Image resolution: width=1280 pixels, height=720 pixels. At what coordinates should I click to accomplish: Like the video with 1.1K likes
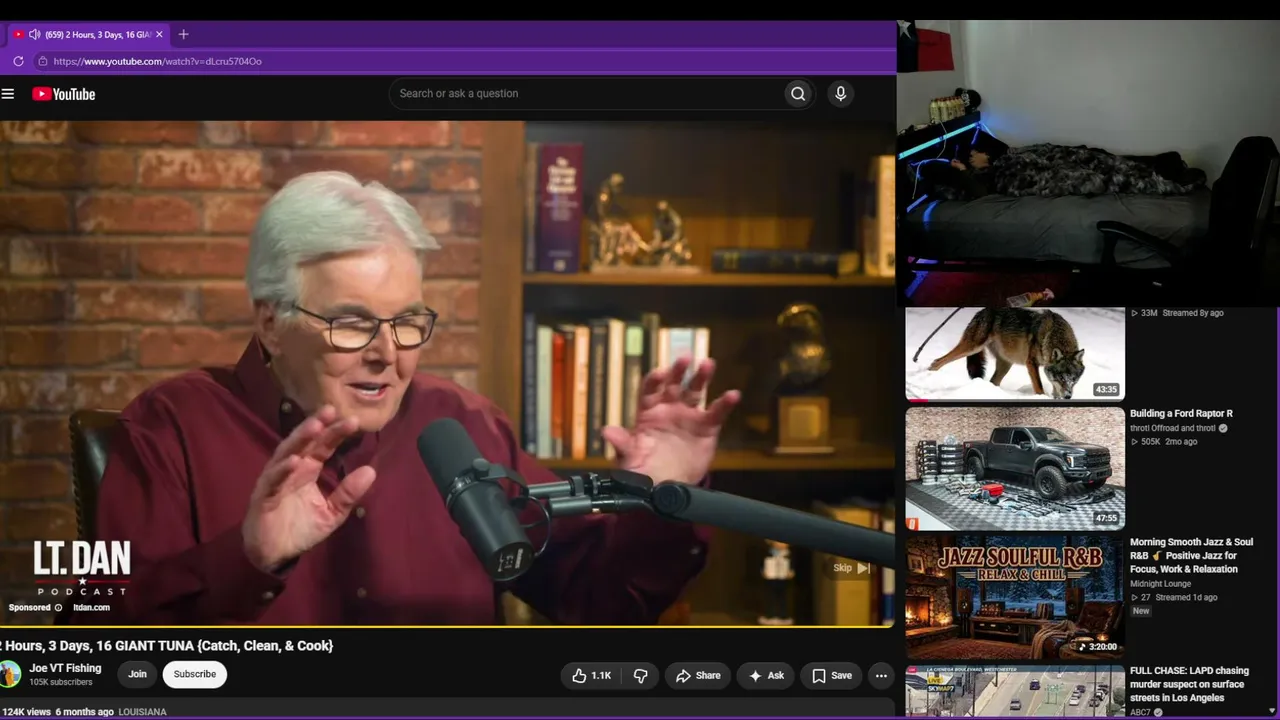pos(591,675)
